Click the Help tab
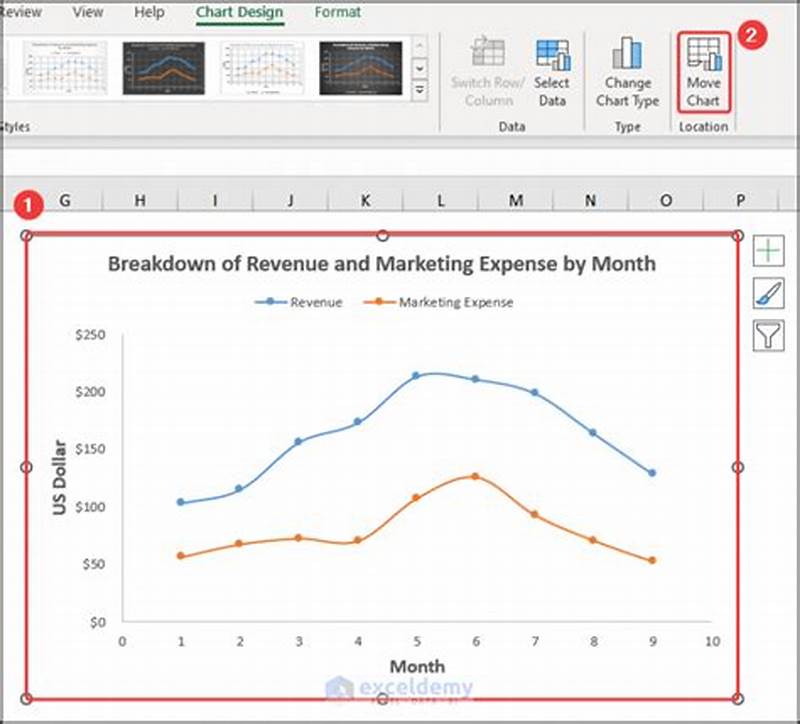 (x=148, y=13)
